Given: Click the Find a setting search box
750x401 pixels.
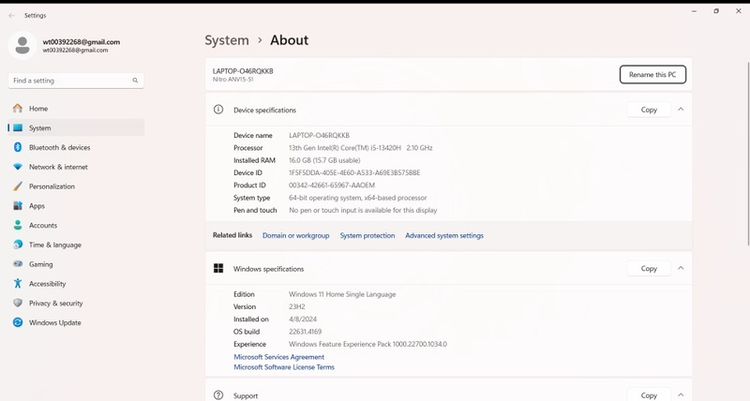Looking at the screenshot, I should [x=76, y=80].
